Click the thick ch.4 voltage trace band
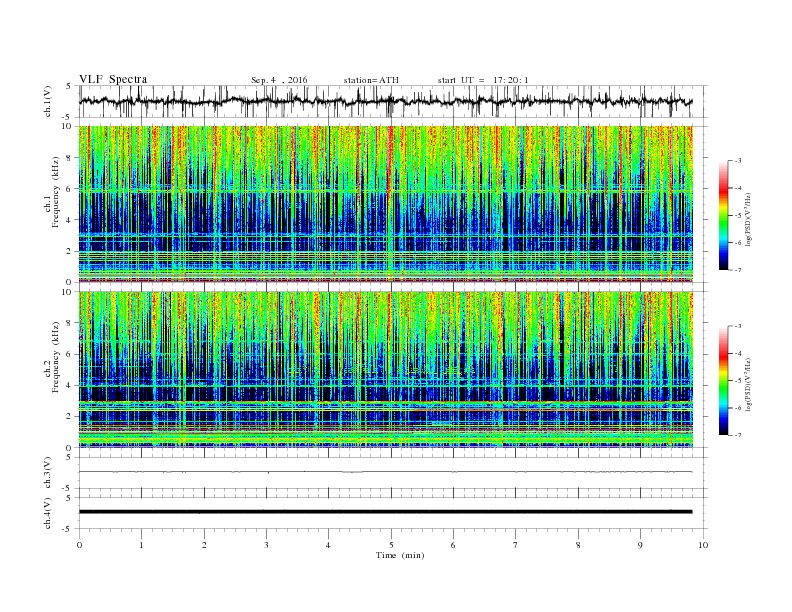The height and width of the screenshot is (612, 792). [385, 512]
